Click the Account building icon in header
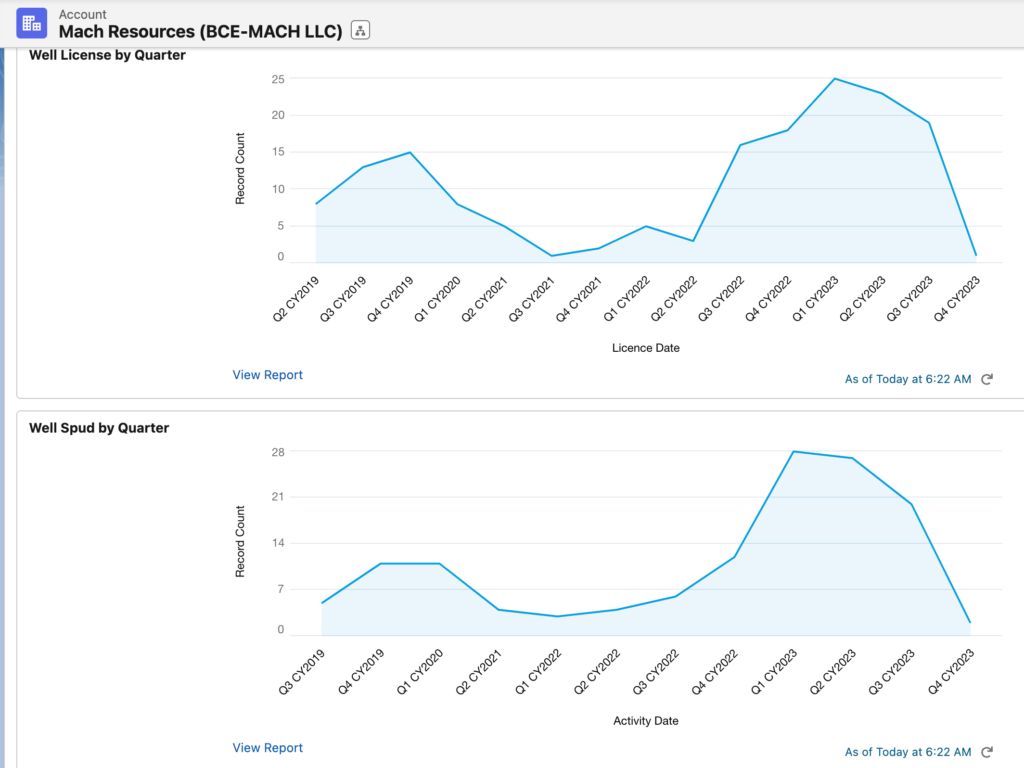This screenshot has height=768, width=1024. click(x=32, y=23)
